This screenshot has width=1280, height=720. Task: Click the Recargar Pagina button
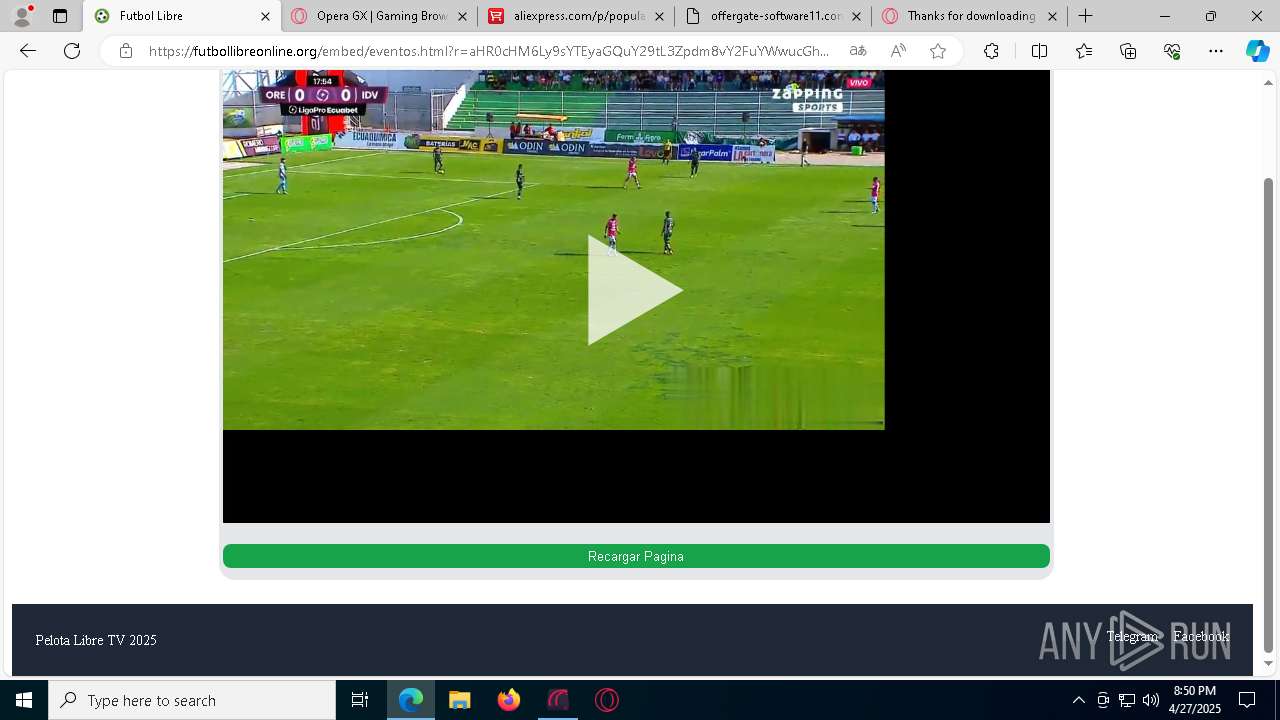[636, 556]
